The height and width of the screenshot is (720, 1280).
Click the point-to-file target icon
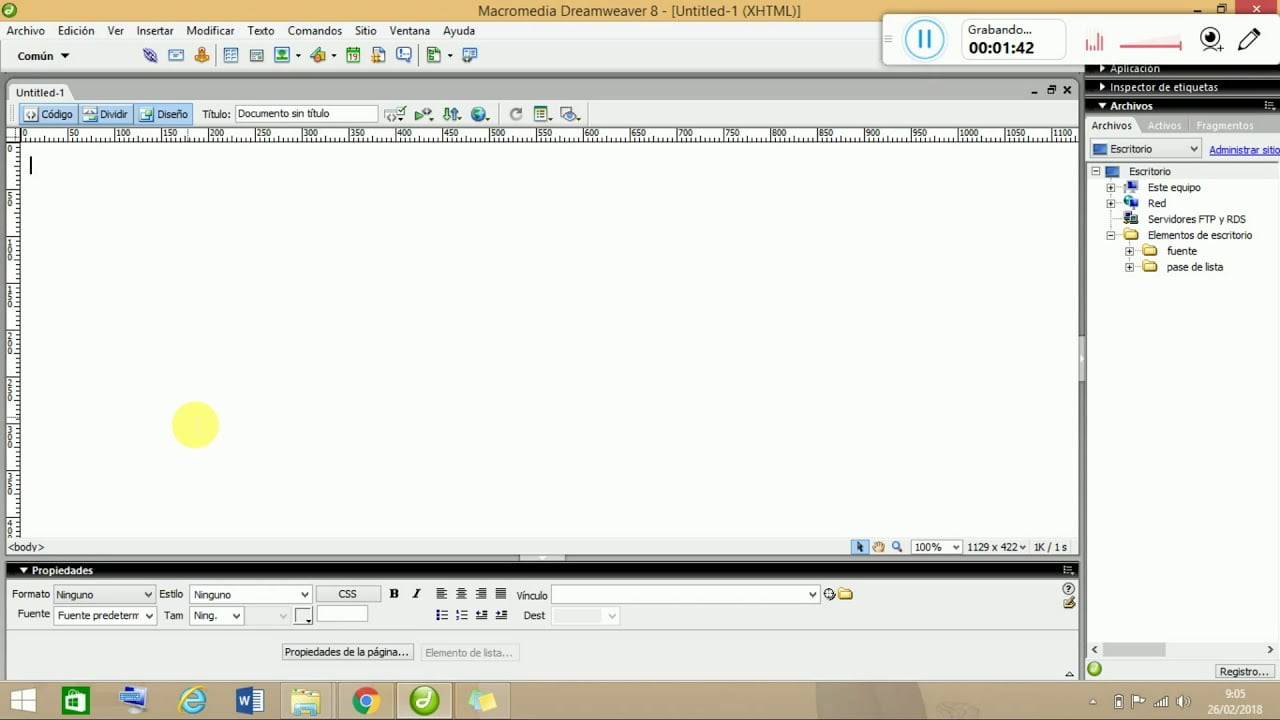tap(829, 594)
